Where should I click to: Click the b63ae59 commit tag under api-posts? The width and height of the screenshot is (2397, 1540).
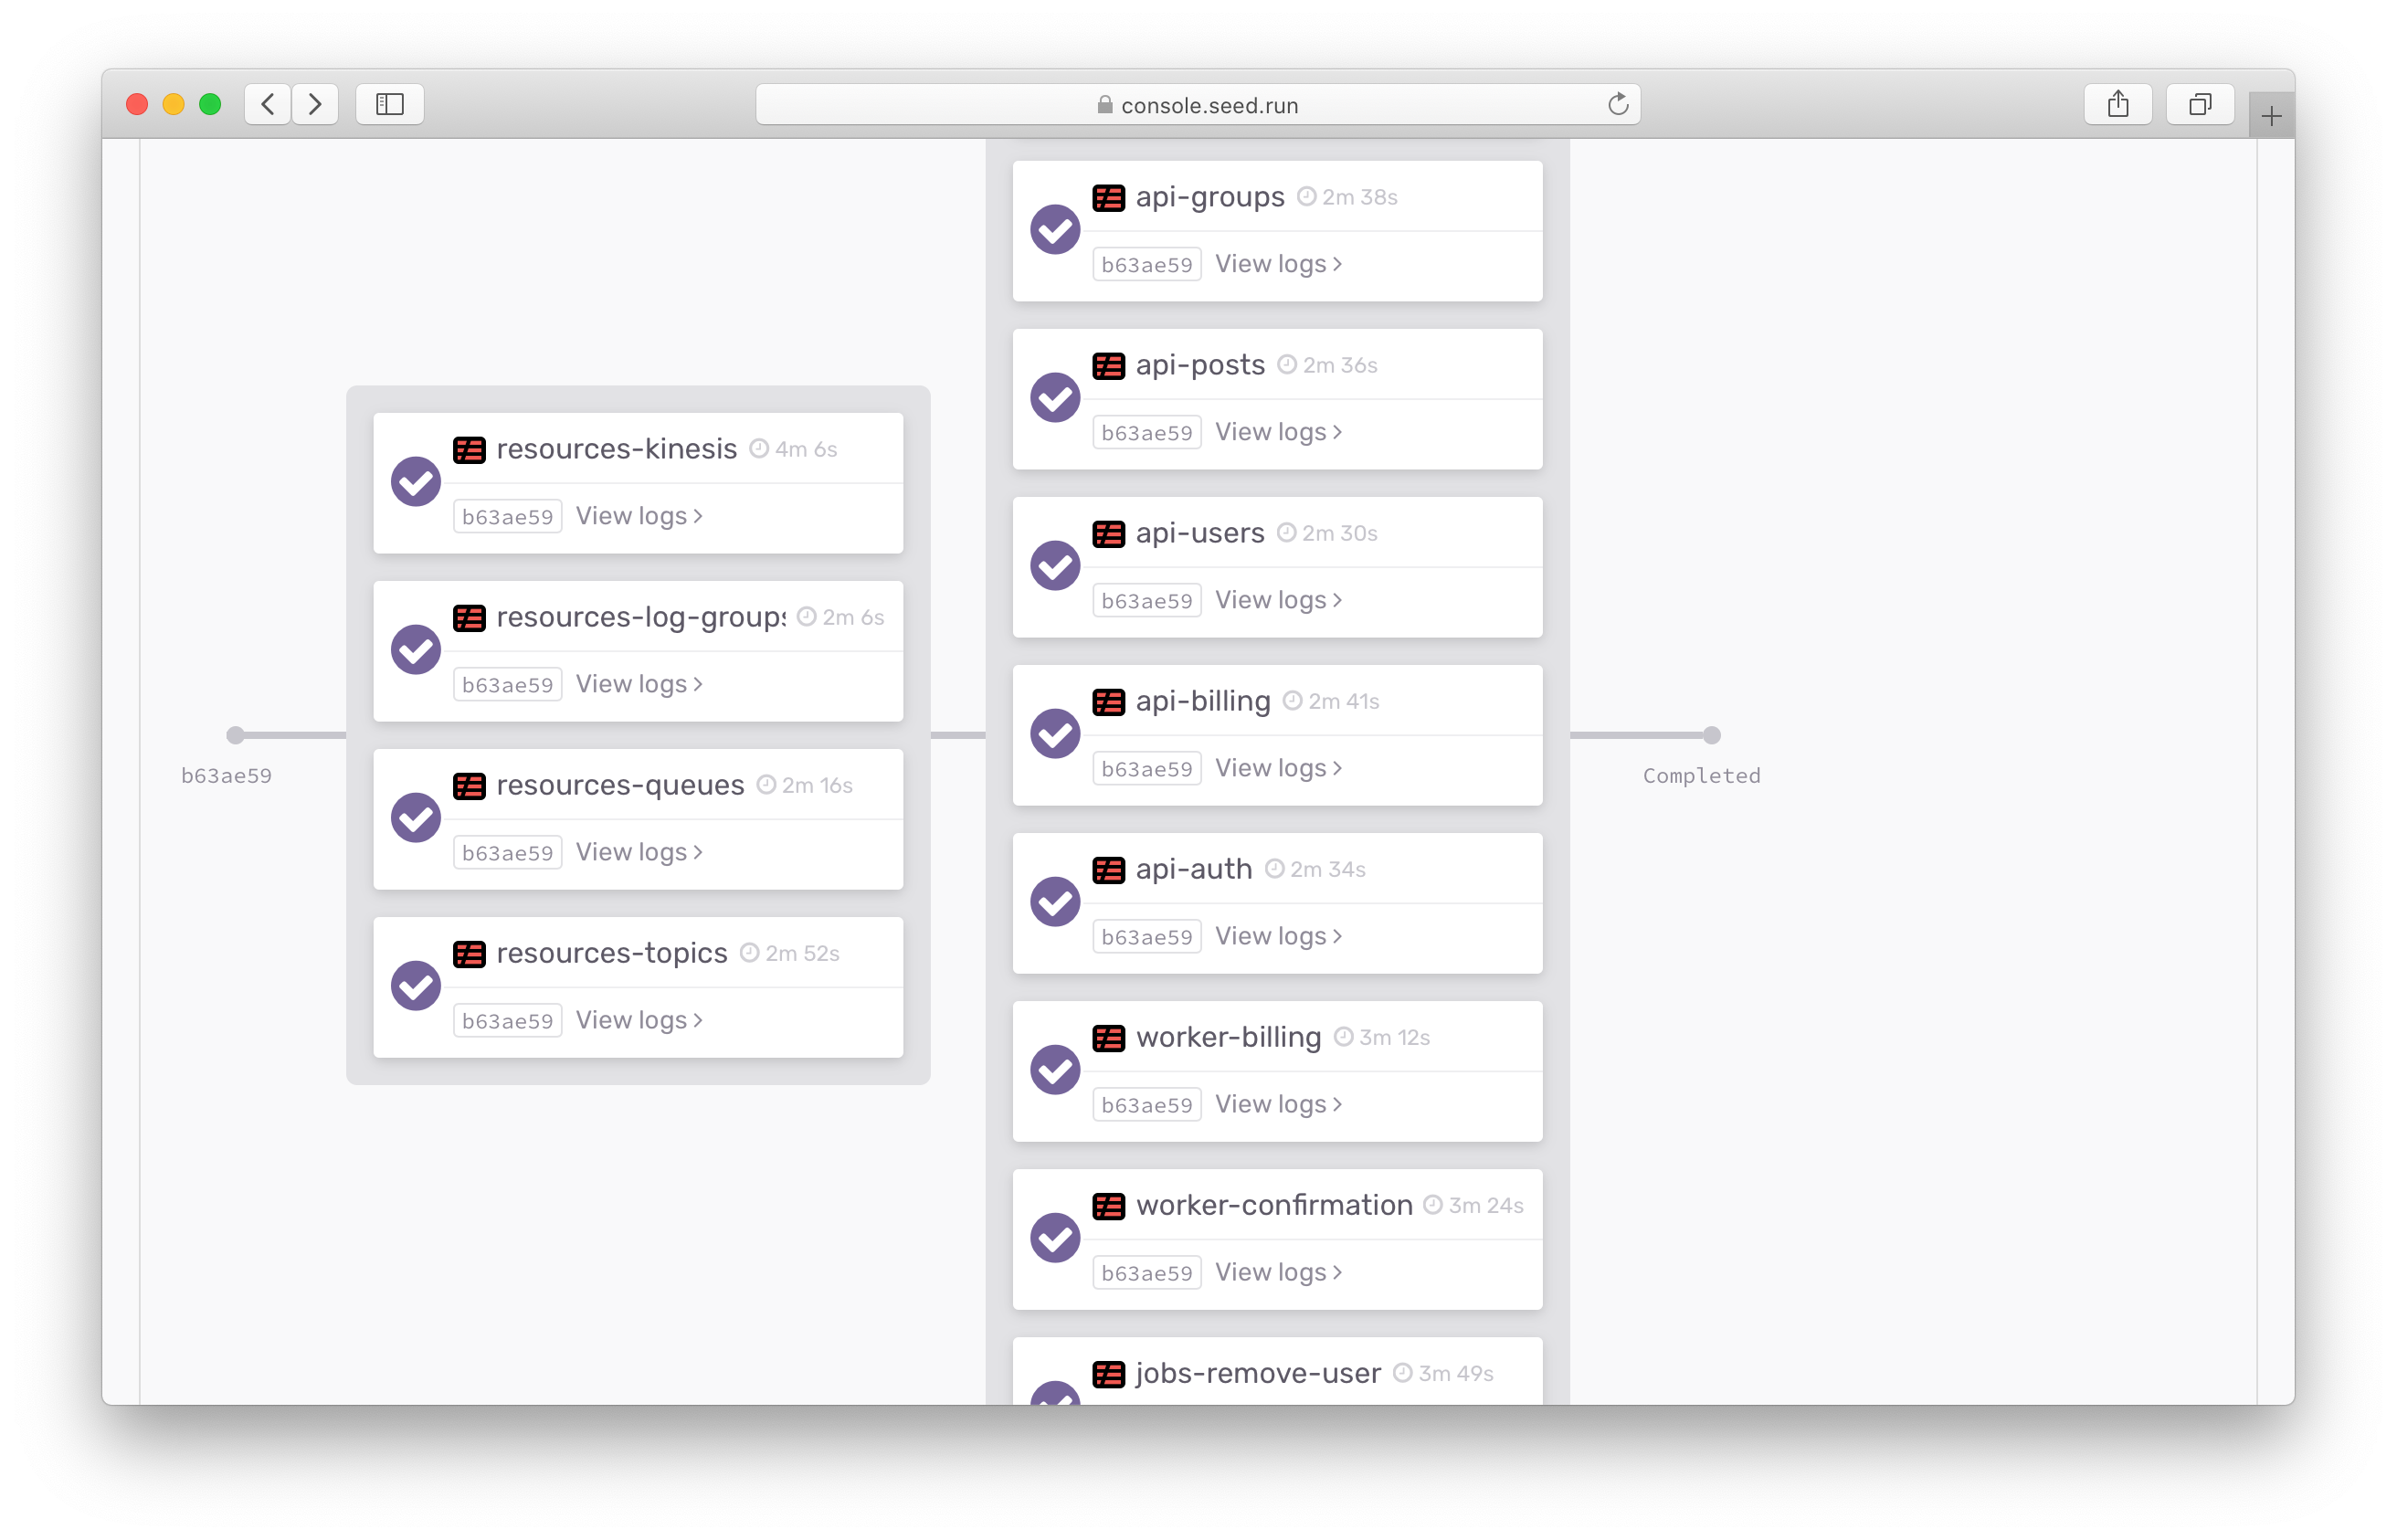click(x=1146, y=433)
